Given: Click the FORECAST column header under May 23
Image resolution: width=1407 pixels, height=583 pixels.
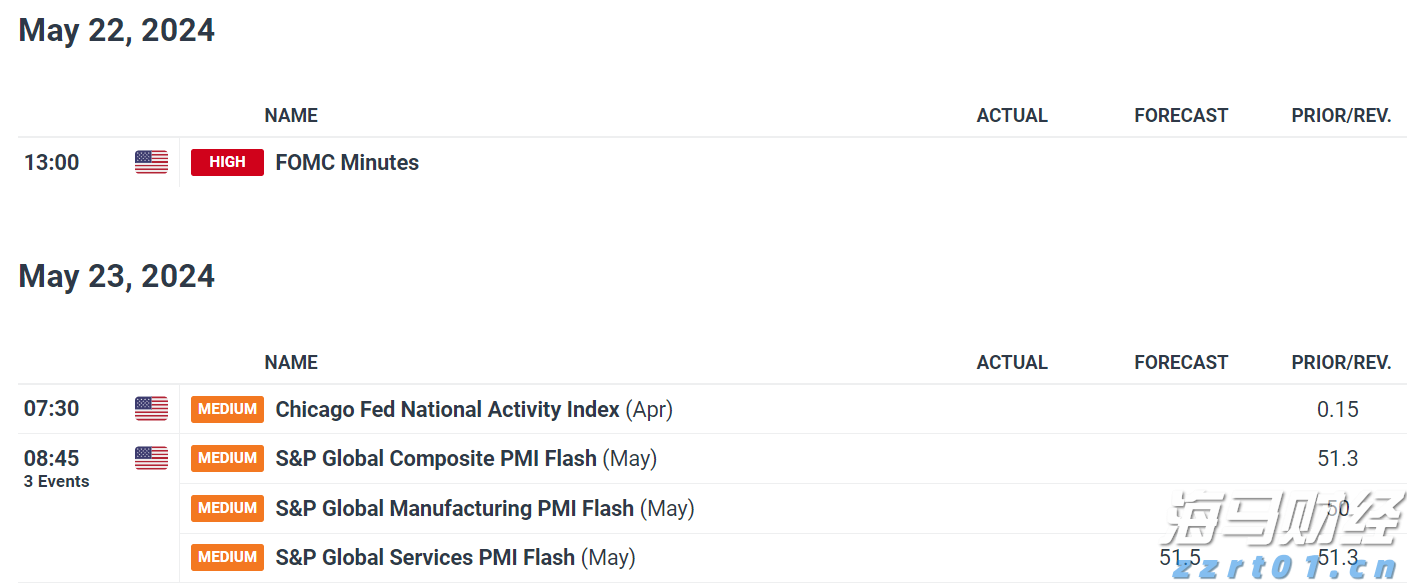Looking at the screenshot, I should 1181,362.
